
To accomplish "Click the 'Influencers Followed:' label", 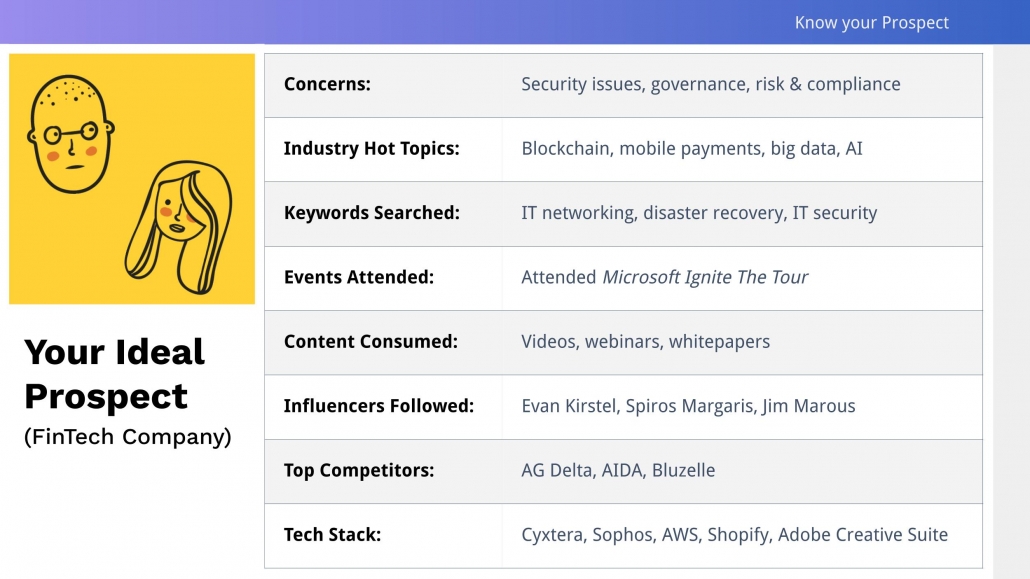I will [x=378, y=406].
